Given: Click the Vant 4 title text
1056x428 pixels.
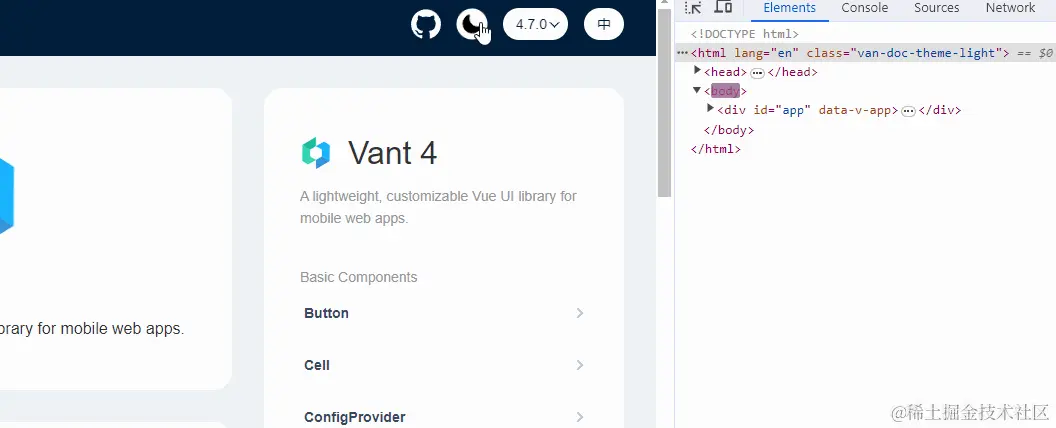Looking at the screenshot, I should [x=393, y=153].
